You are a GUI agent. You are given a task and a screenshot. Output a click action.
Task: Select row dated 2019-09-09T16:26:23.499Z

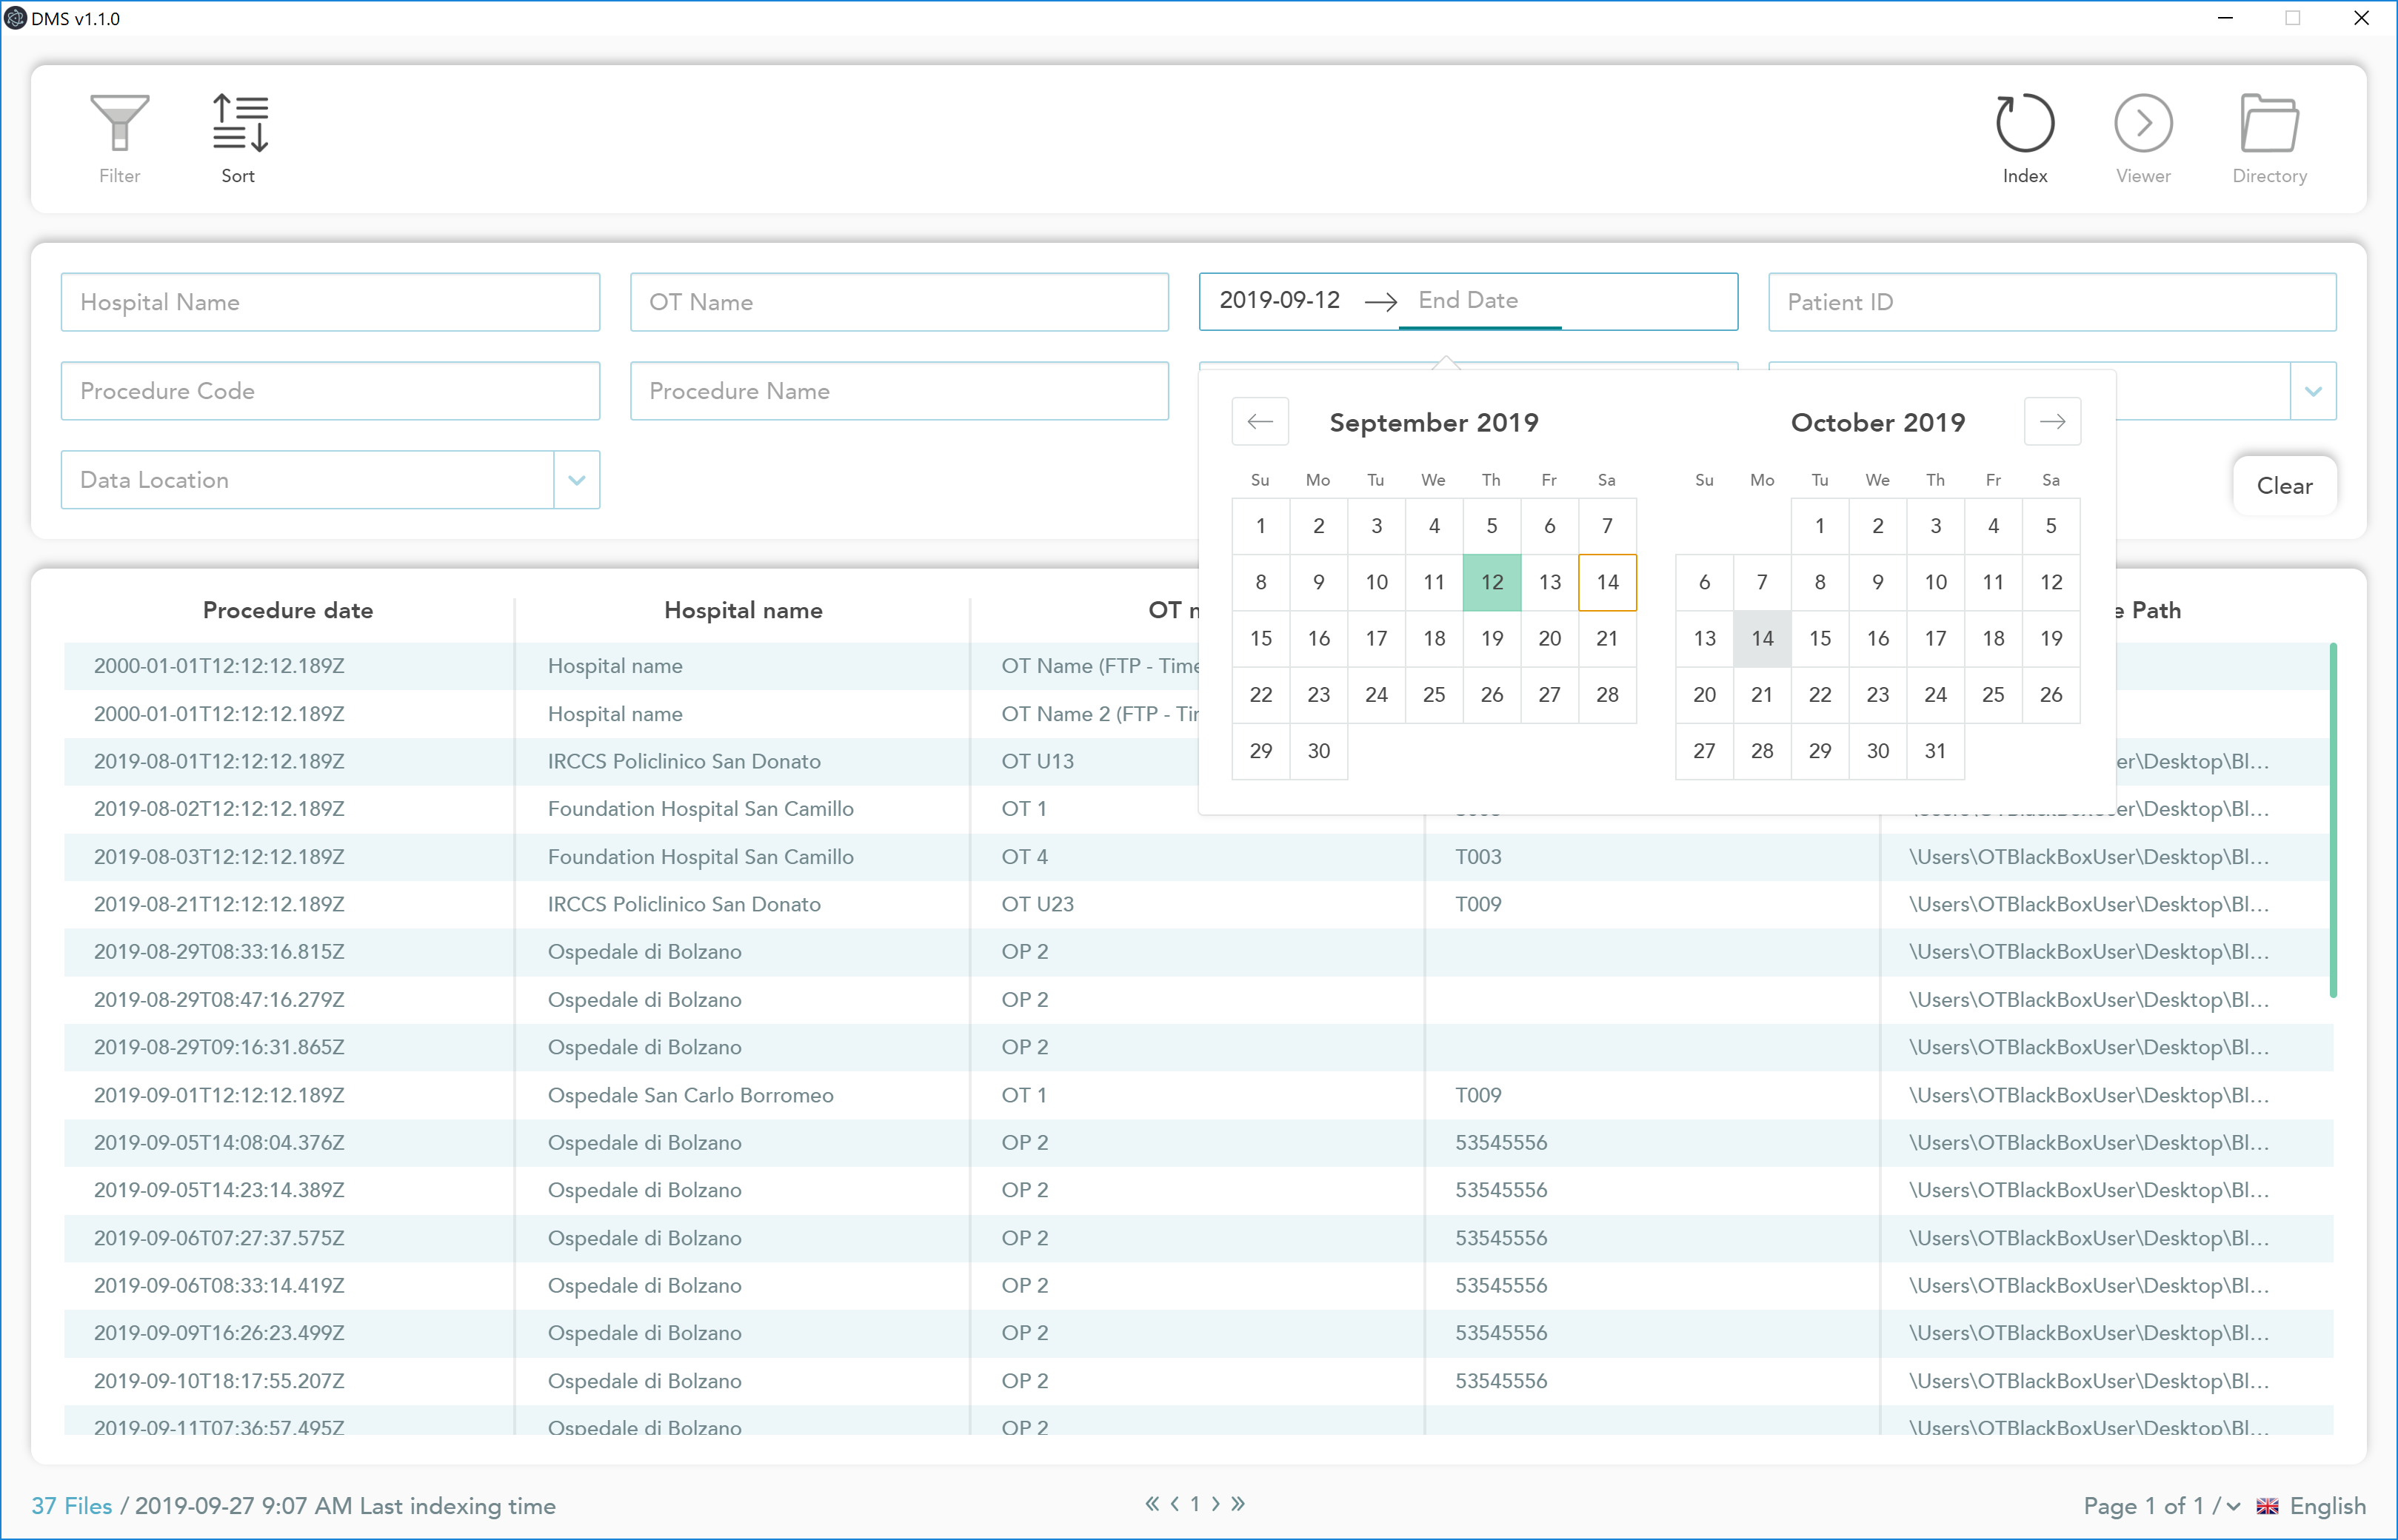(x=1198, y=1333)
